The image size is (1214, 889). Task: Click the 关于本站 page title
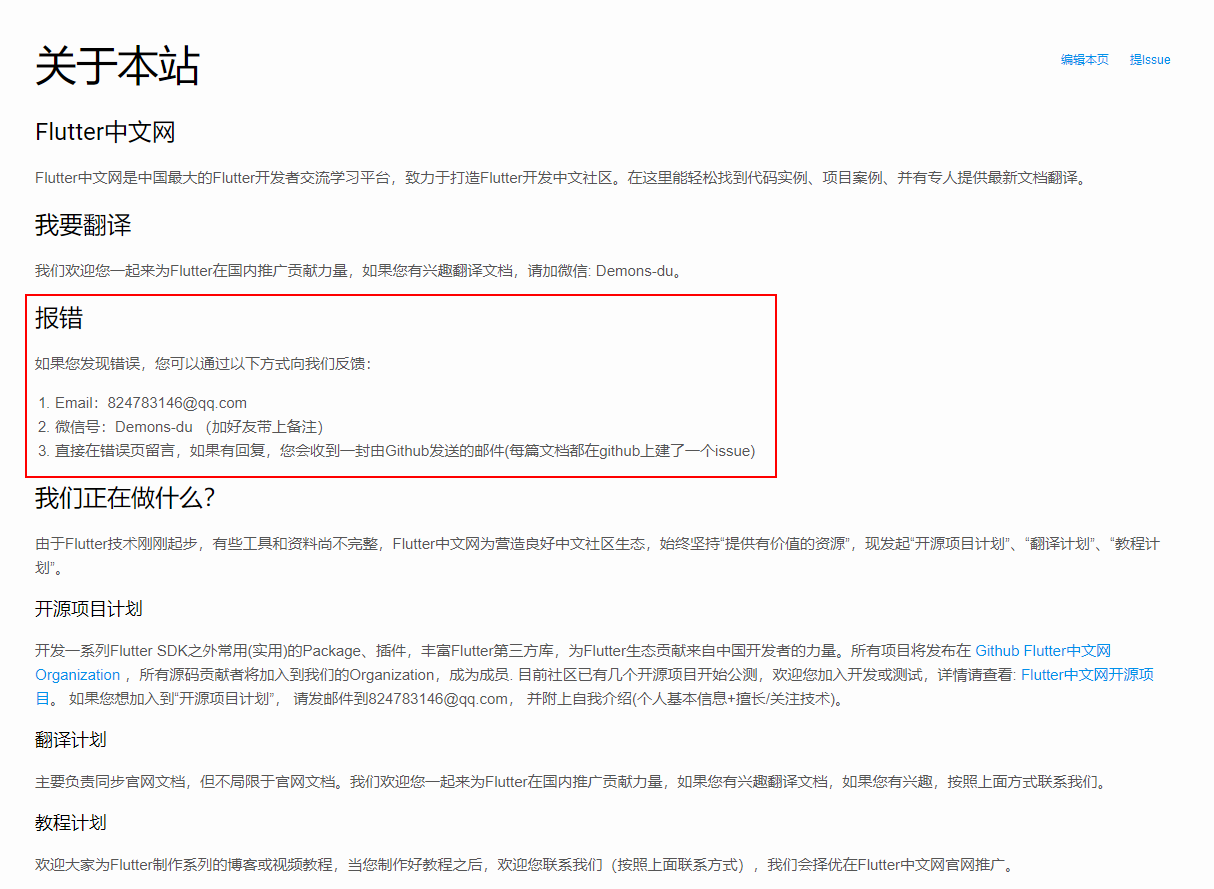click(x=117, y=66)
